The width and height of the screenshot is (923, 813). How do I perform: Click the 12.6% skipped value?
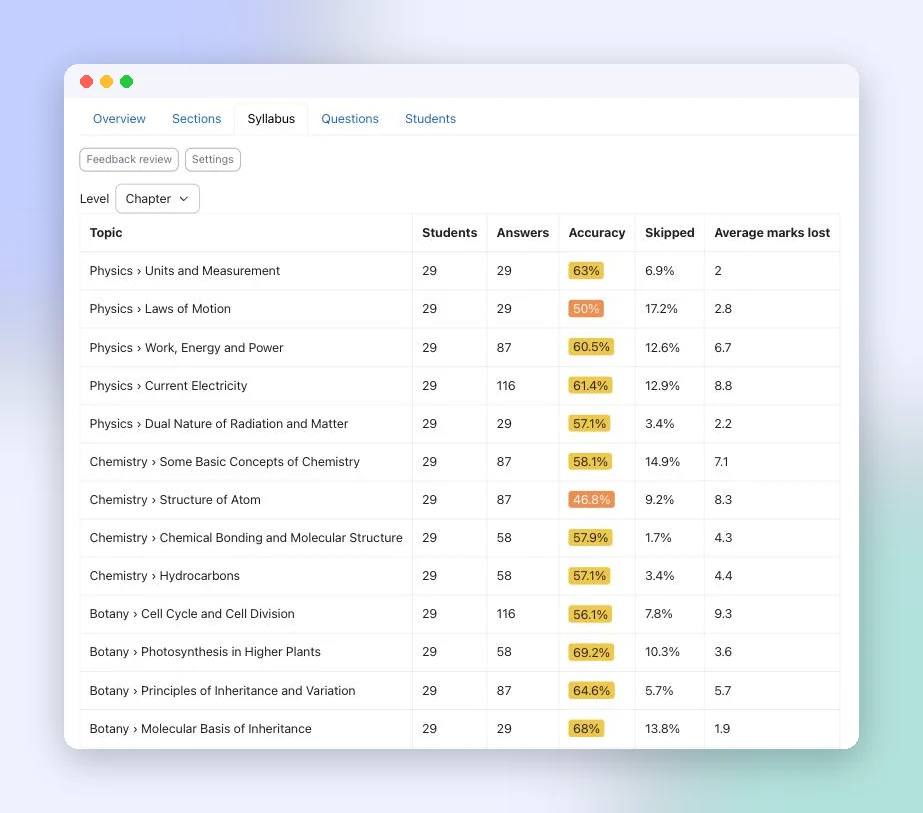pos(662,347)
